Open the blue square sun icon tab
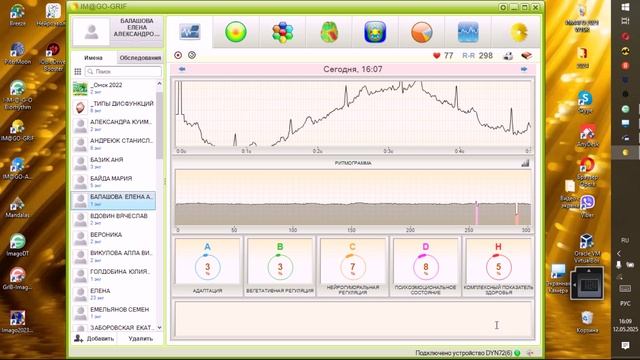Image resolution: width=640 pixels, height=360 pixels. tap(375, 33)
